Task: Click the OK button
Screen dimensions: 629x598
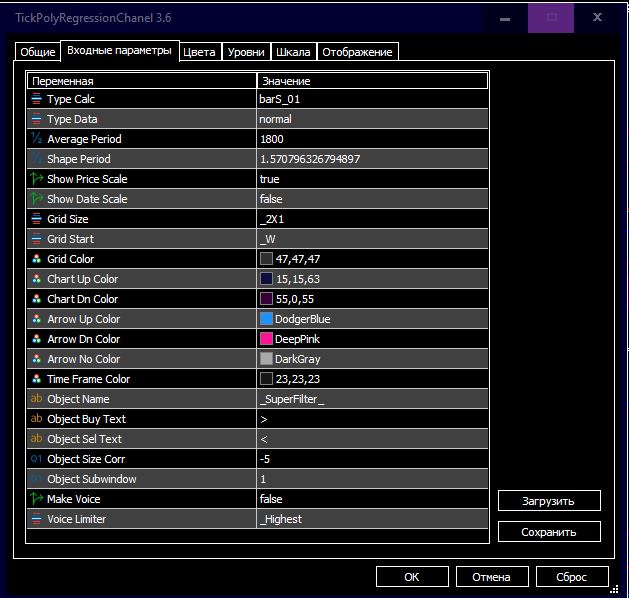Action: tap(412, 577)
